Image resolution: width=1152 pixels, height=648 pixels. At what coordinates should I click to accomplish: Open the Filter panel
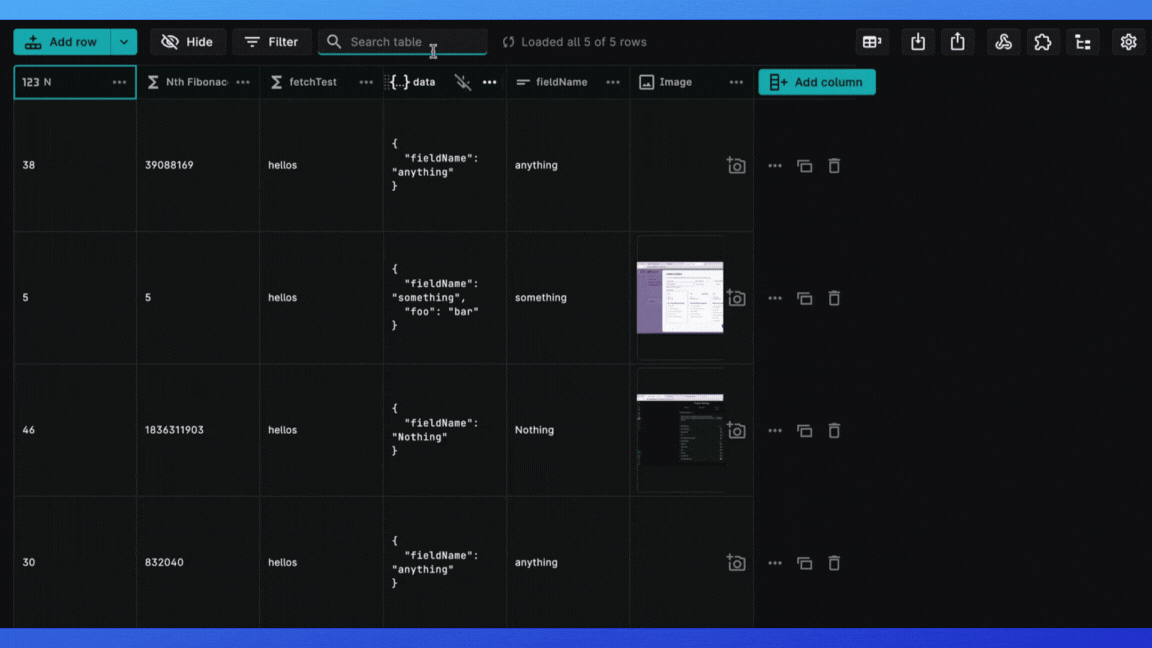(272, 42)
